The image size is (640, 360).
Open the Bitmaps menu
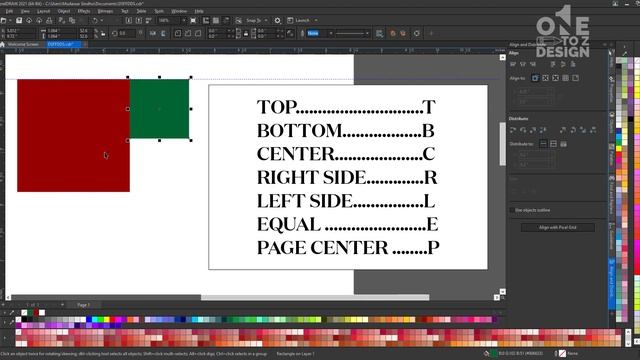click(105, 11)
